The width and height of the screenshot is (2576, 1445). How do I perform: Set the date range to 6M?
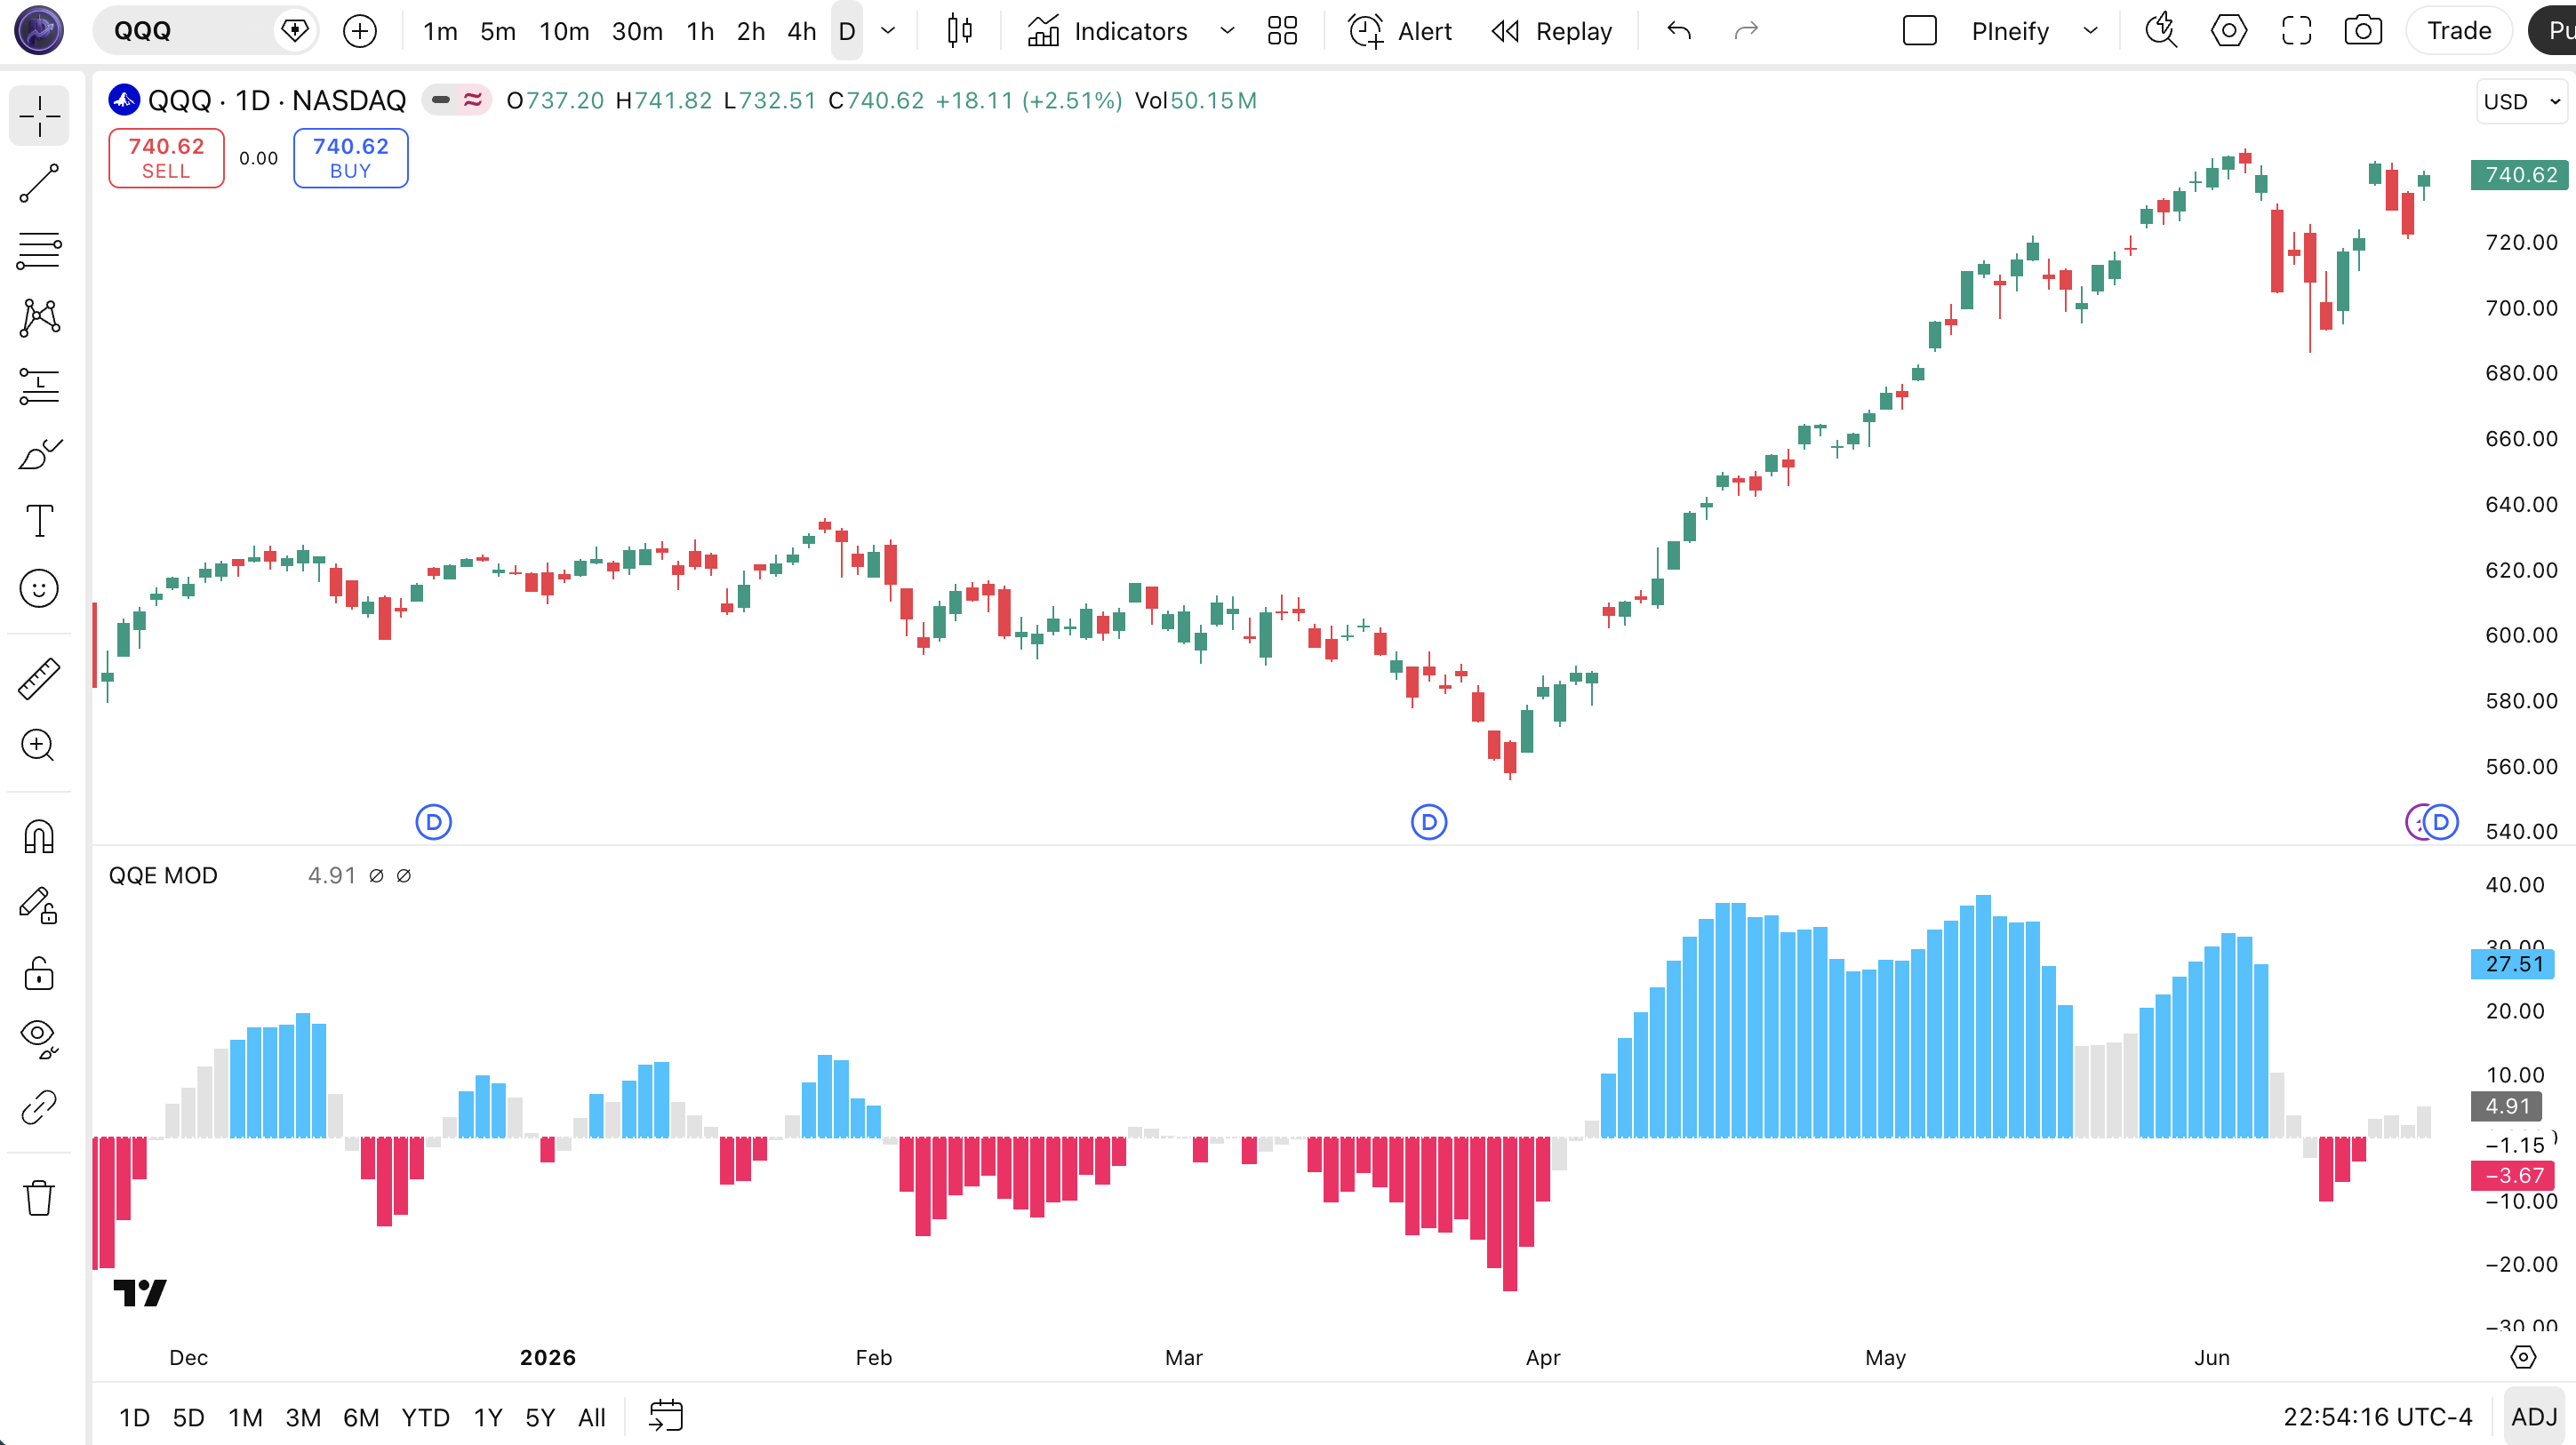[361, 1417]
